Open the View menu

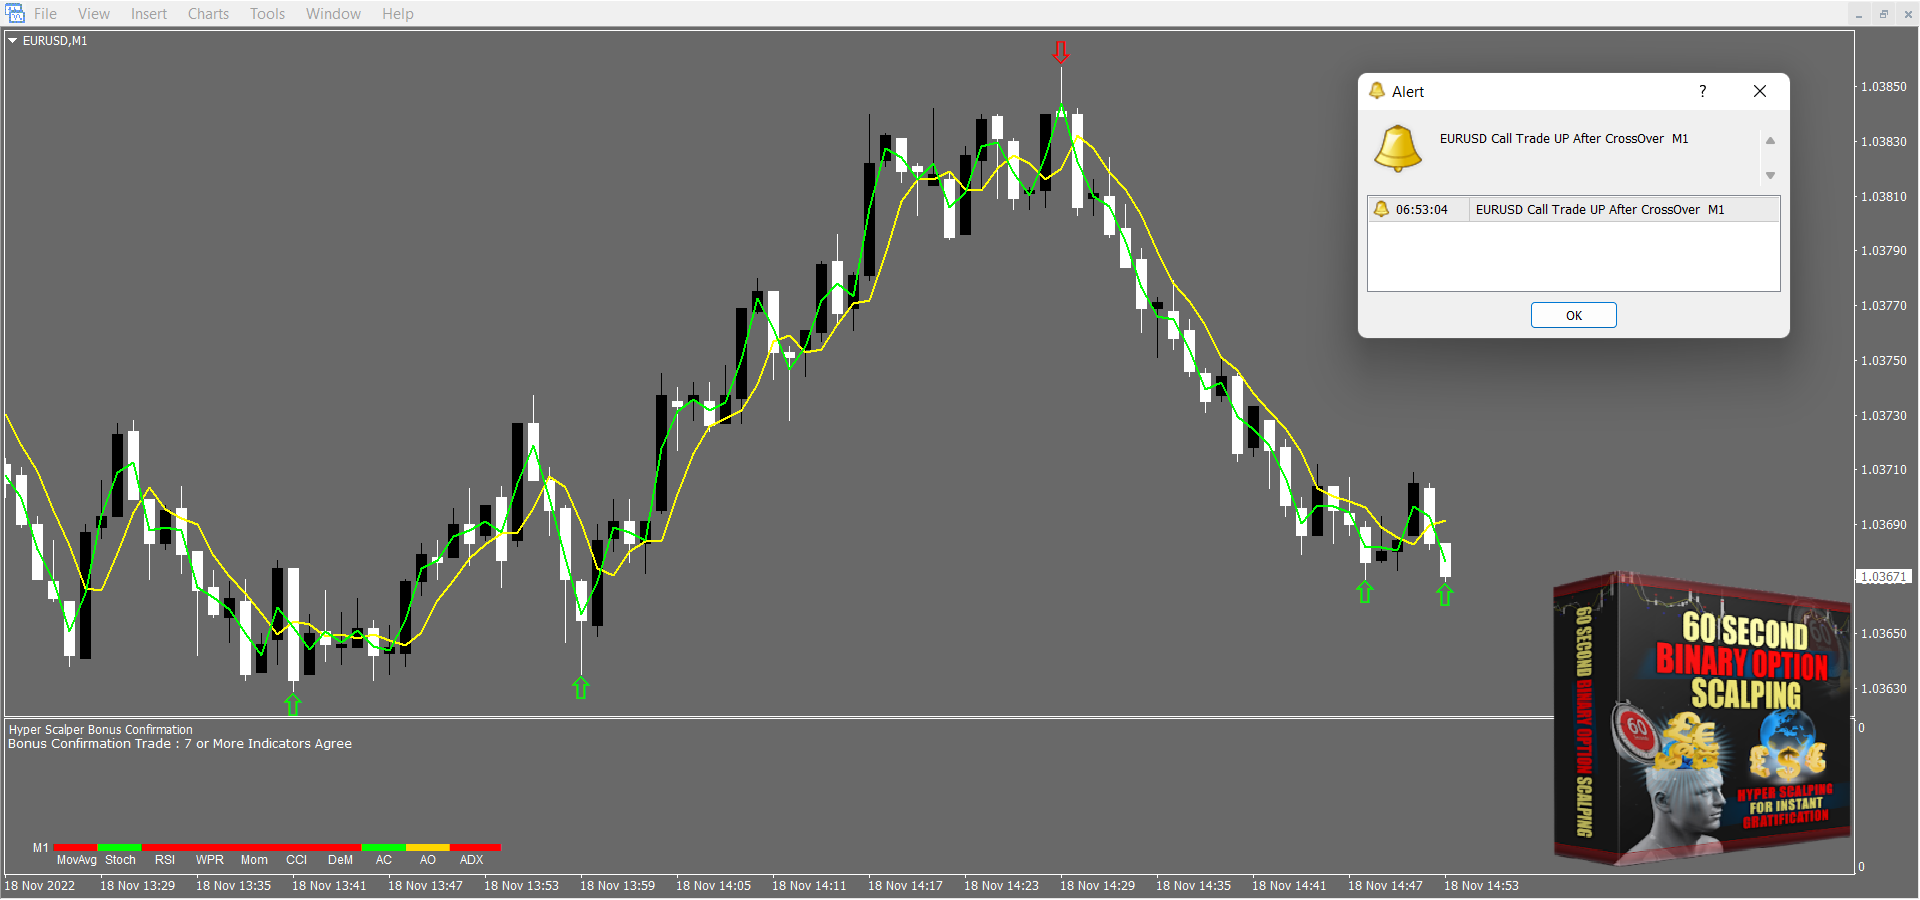pos(94,14)
